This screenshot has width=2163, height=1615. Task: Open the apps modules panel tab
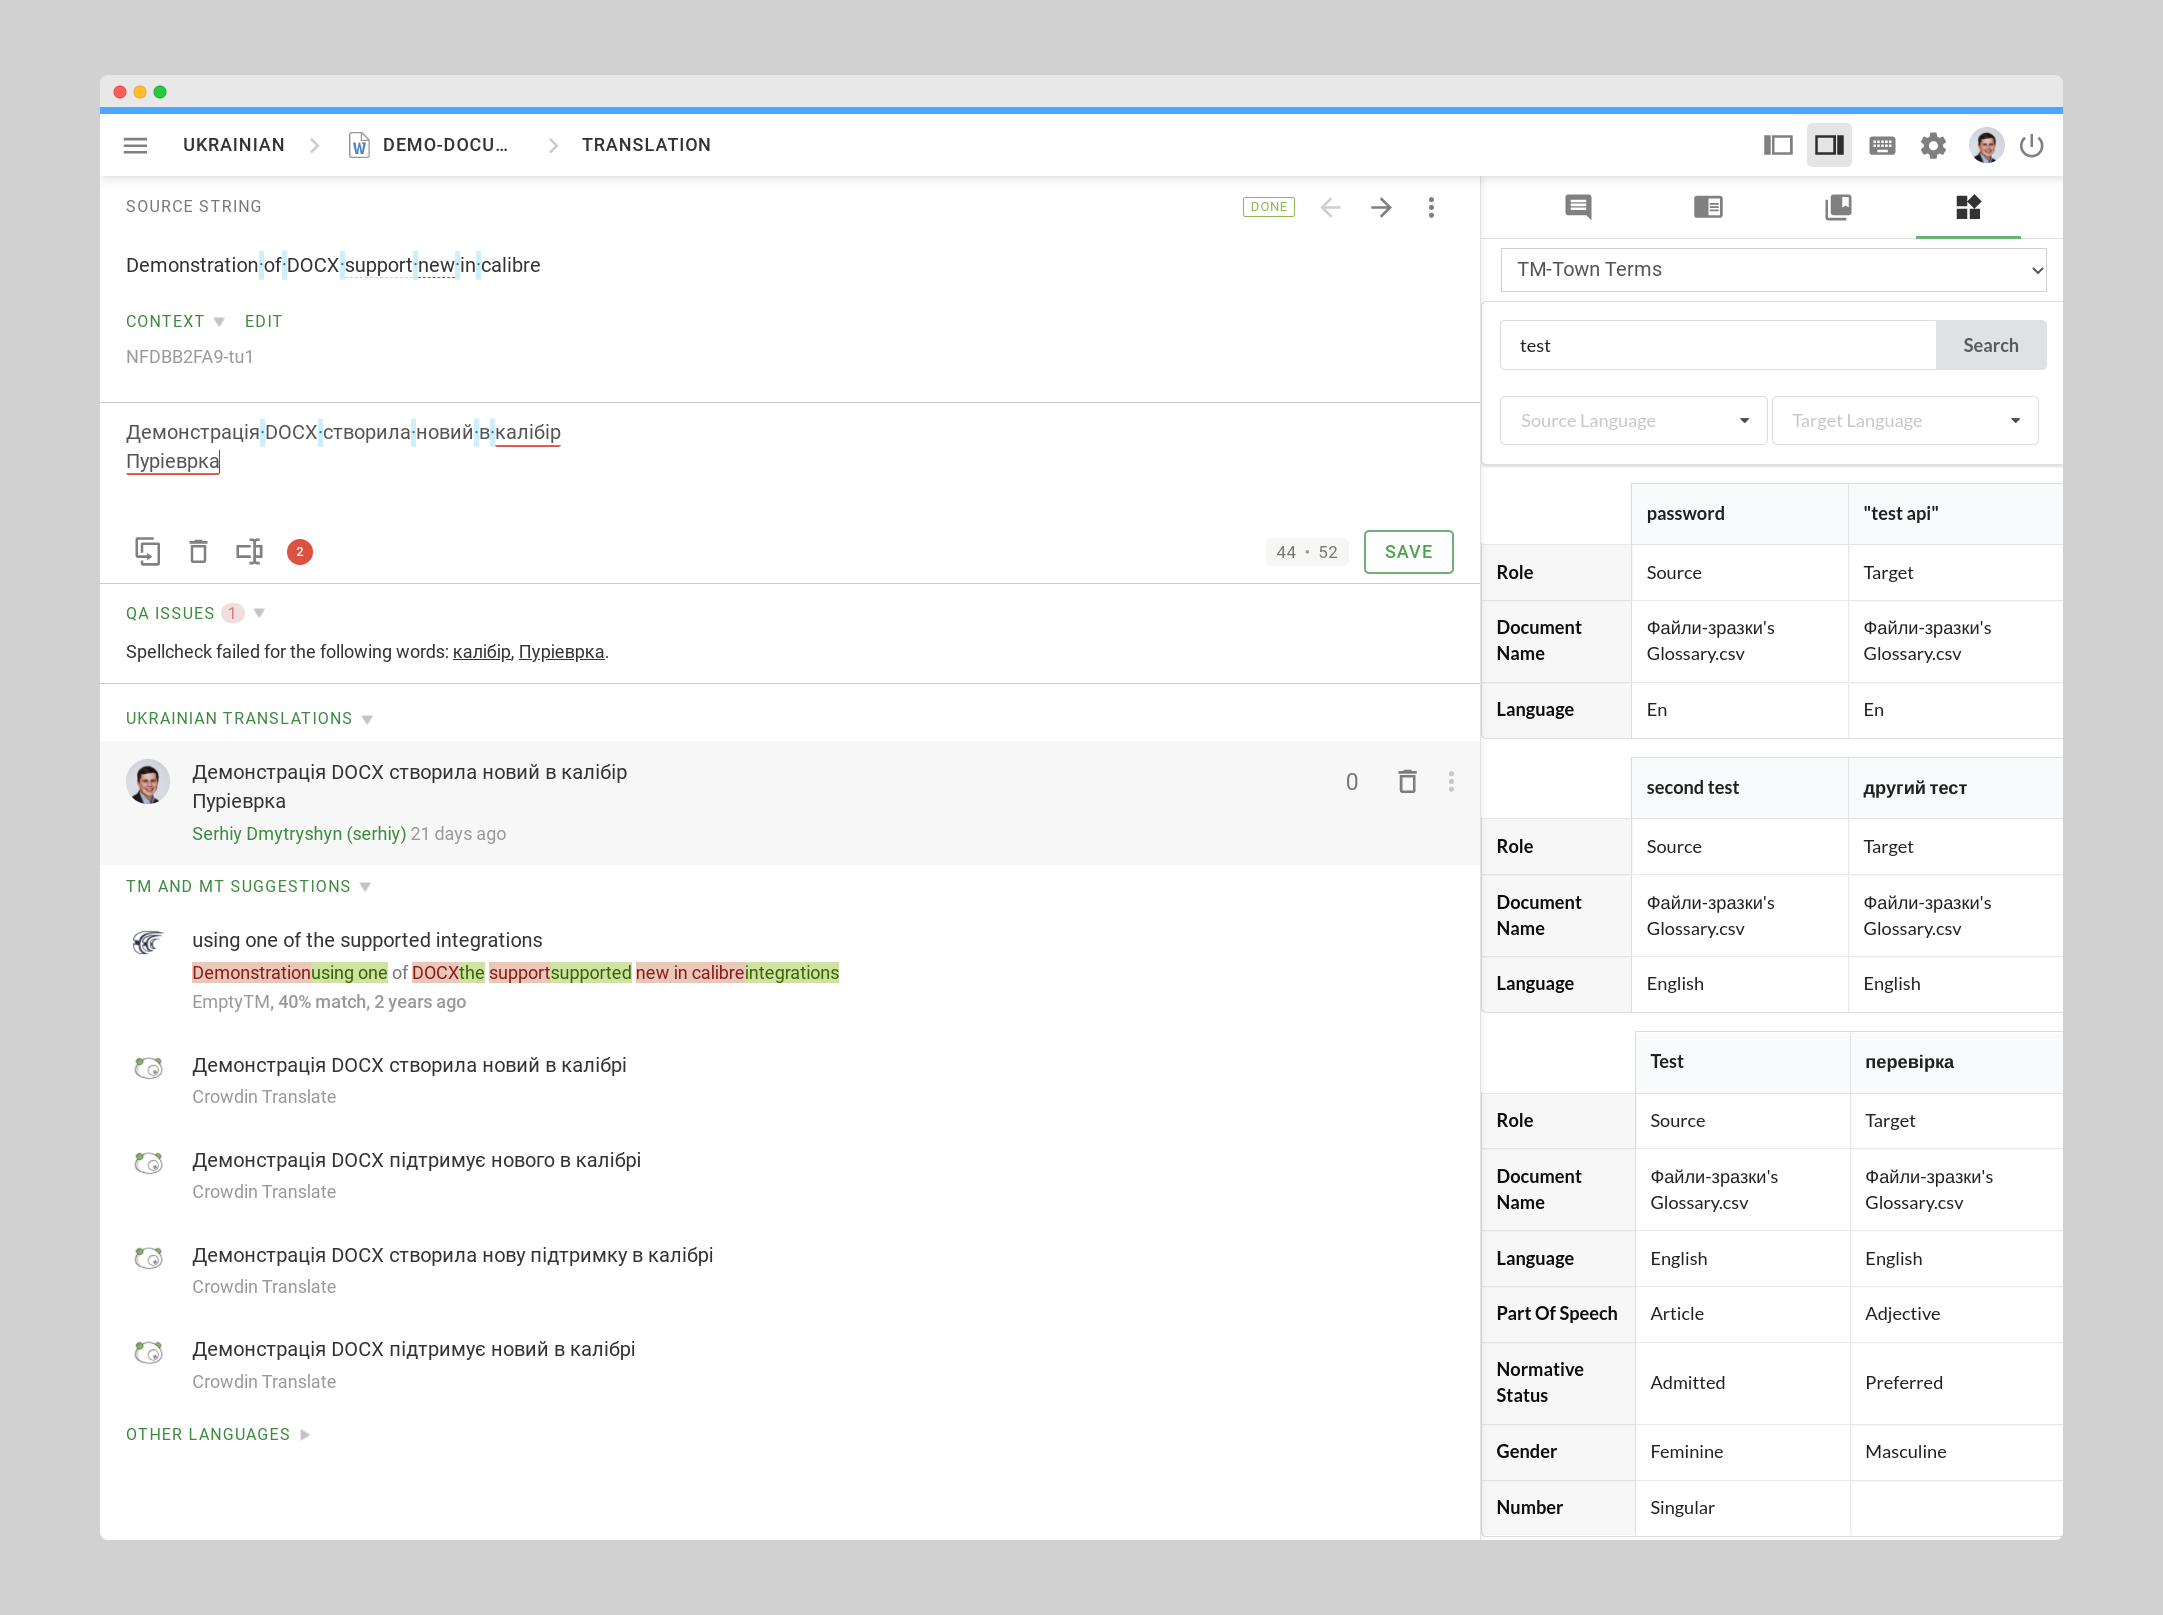tap(1968, 207)
